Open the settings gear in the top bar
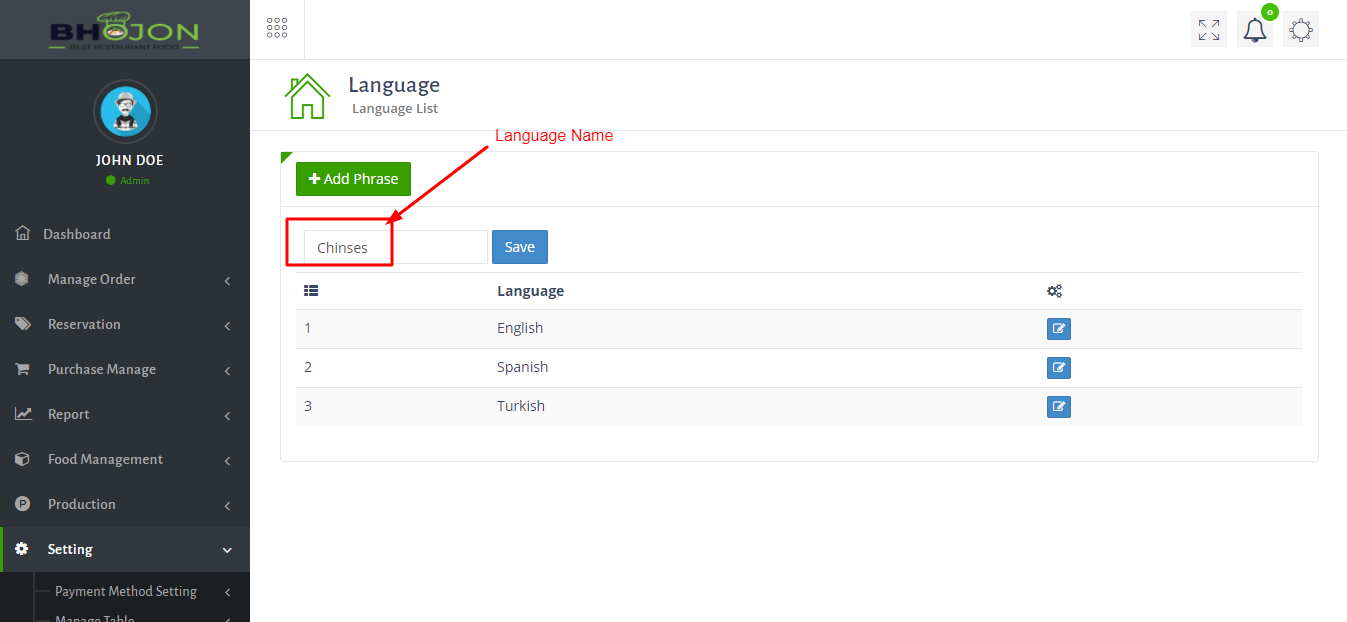 point(1300,28)
